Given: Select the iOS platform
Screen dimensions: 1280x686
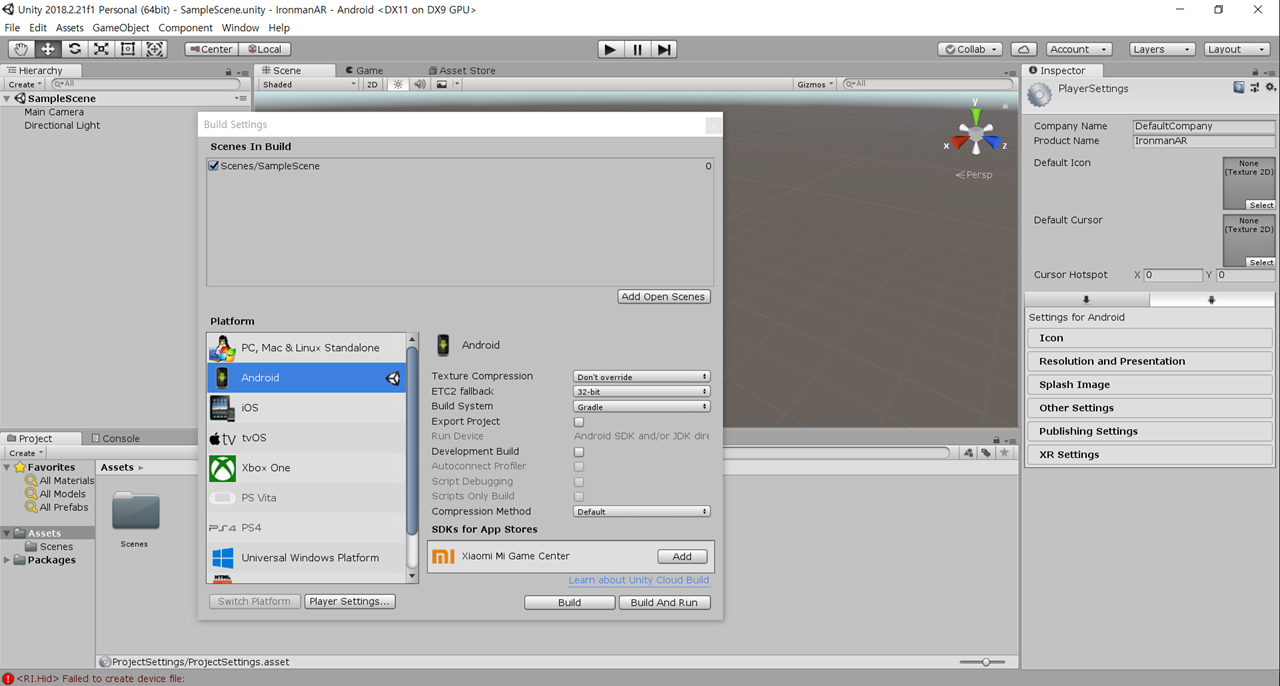Looking at the screenshot, I should click(306, 408).
